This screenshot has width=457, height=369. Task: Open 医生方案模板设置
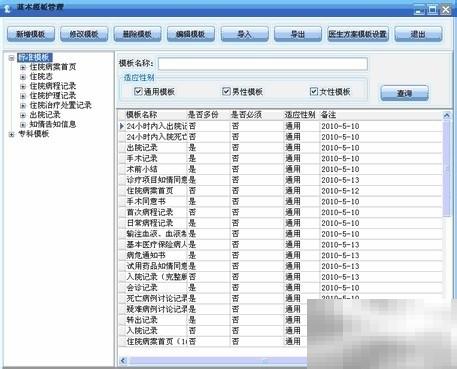358,34
